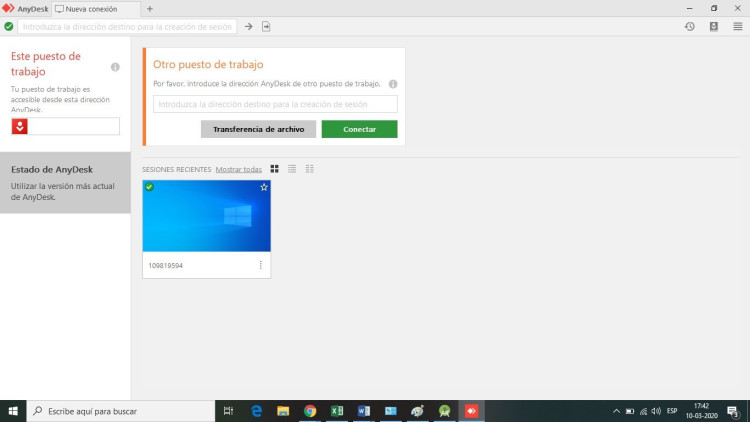This screenshot has width=750, height=422.
Task: Click the volume icon in system tray
Action: [656, 411]
